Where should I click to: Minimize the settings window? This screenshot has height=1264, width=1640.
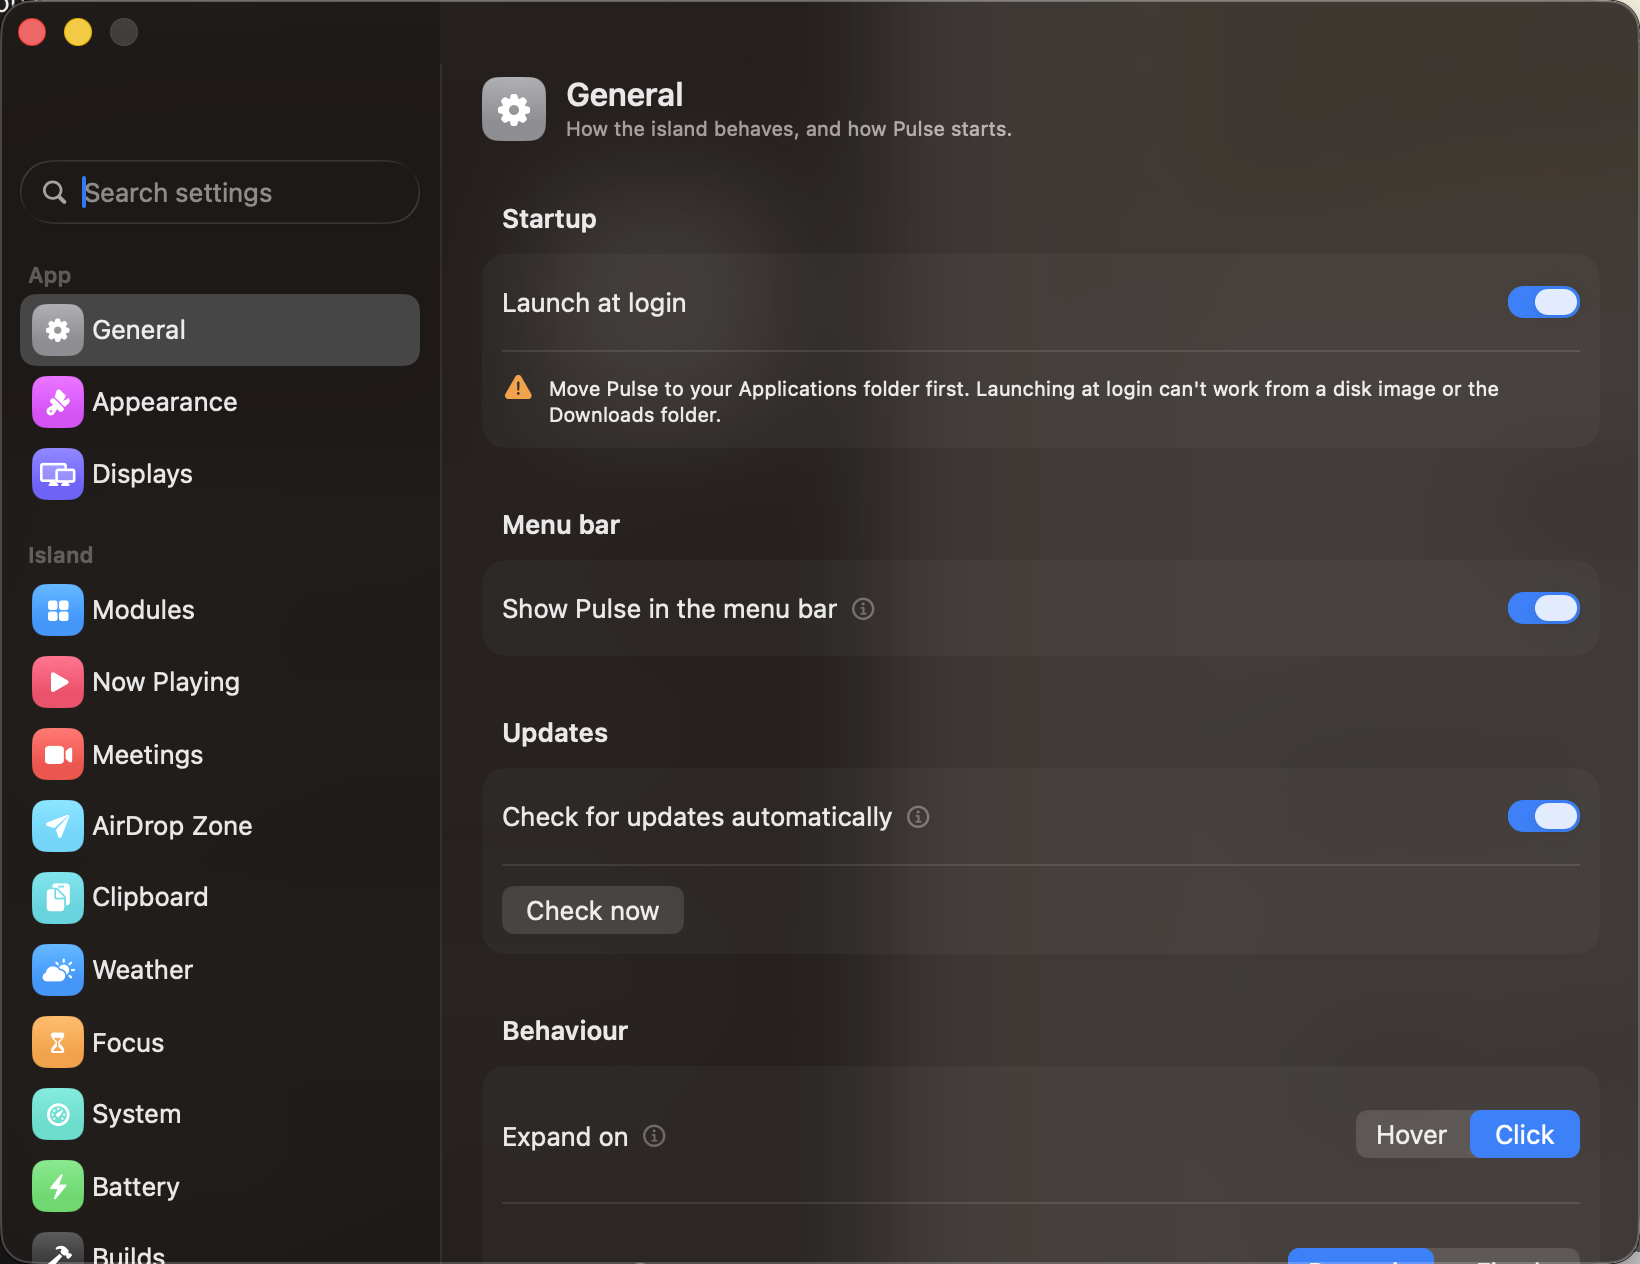78,32
